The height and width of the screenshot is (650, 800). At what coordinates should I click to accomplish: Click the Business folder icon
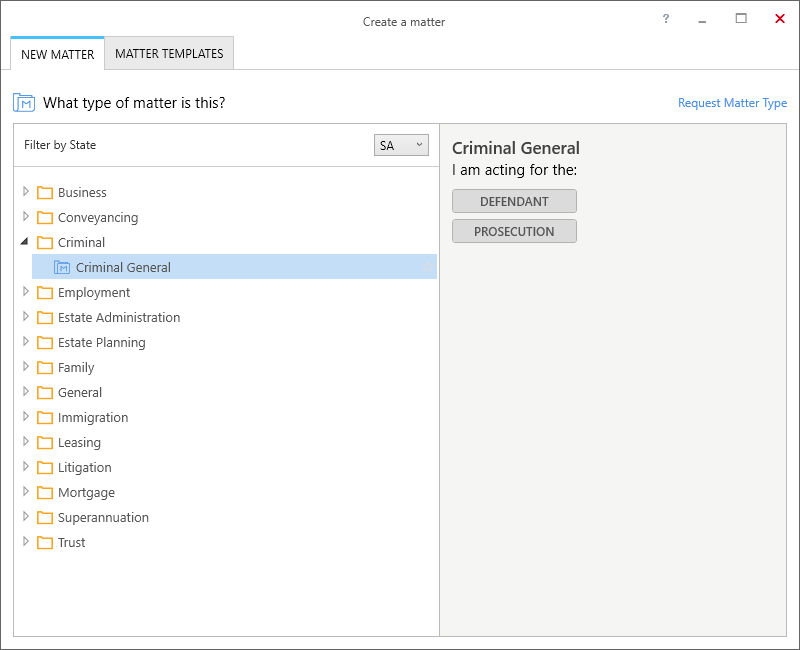[x=45, y=192]
